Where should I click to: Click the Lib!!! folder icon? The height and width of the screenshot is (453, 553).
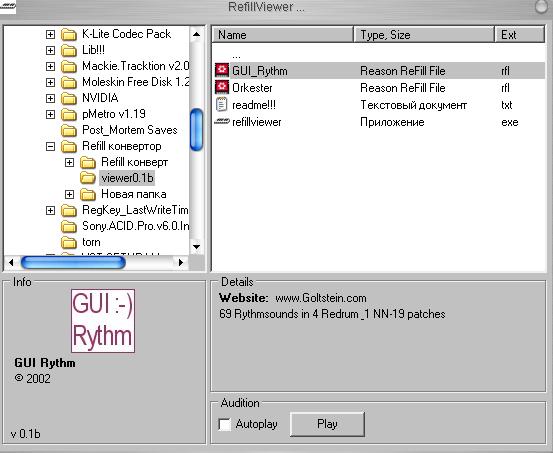[x=69, y=50]
